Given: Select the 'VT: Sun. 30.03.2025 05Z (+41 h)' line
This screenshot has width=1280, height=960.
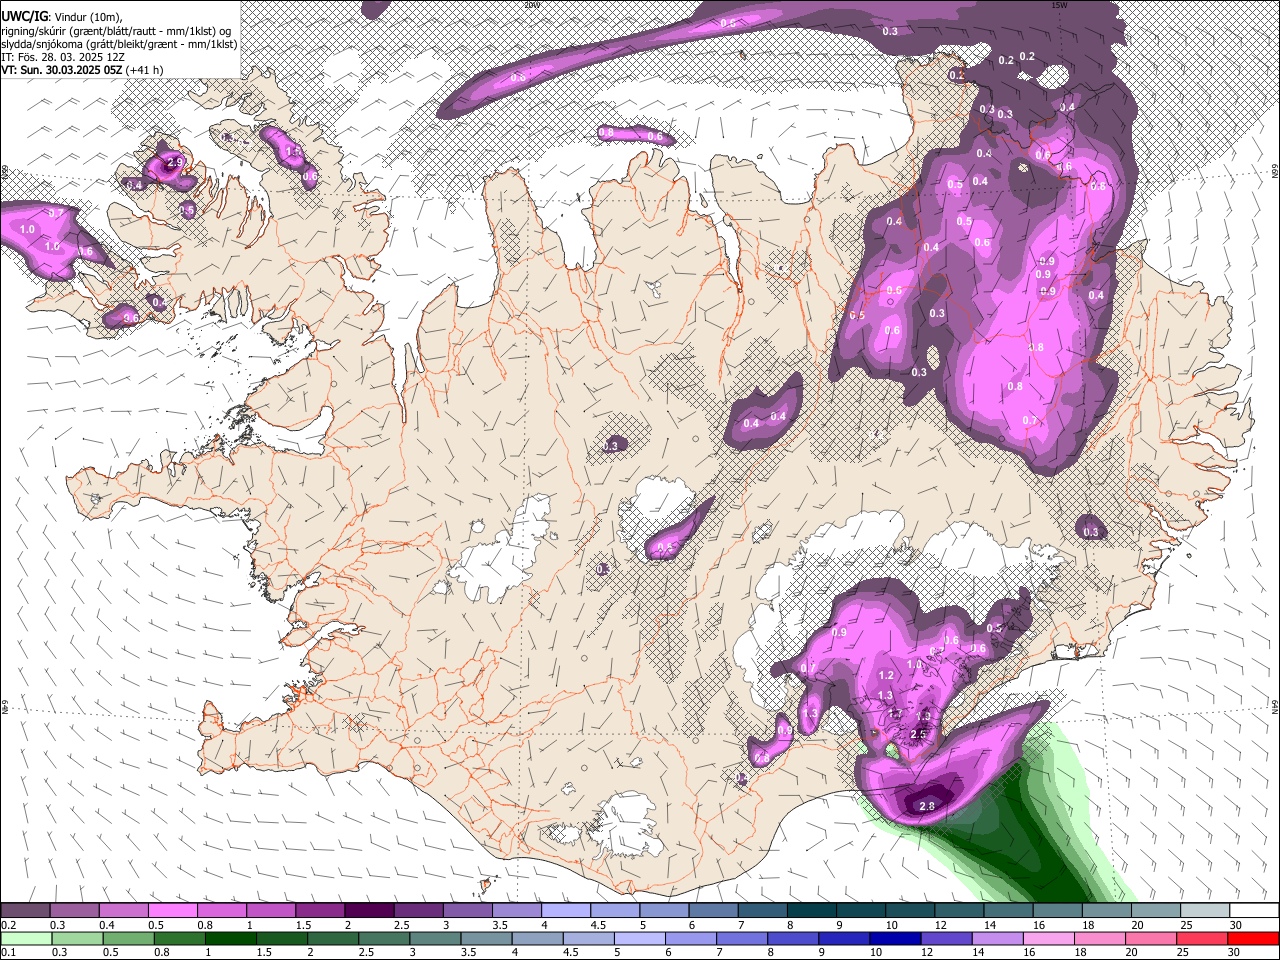Looking at the screenshot, I should tap(82, 70).
